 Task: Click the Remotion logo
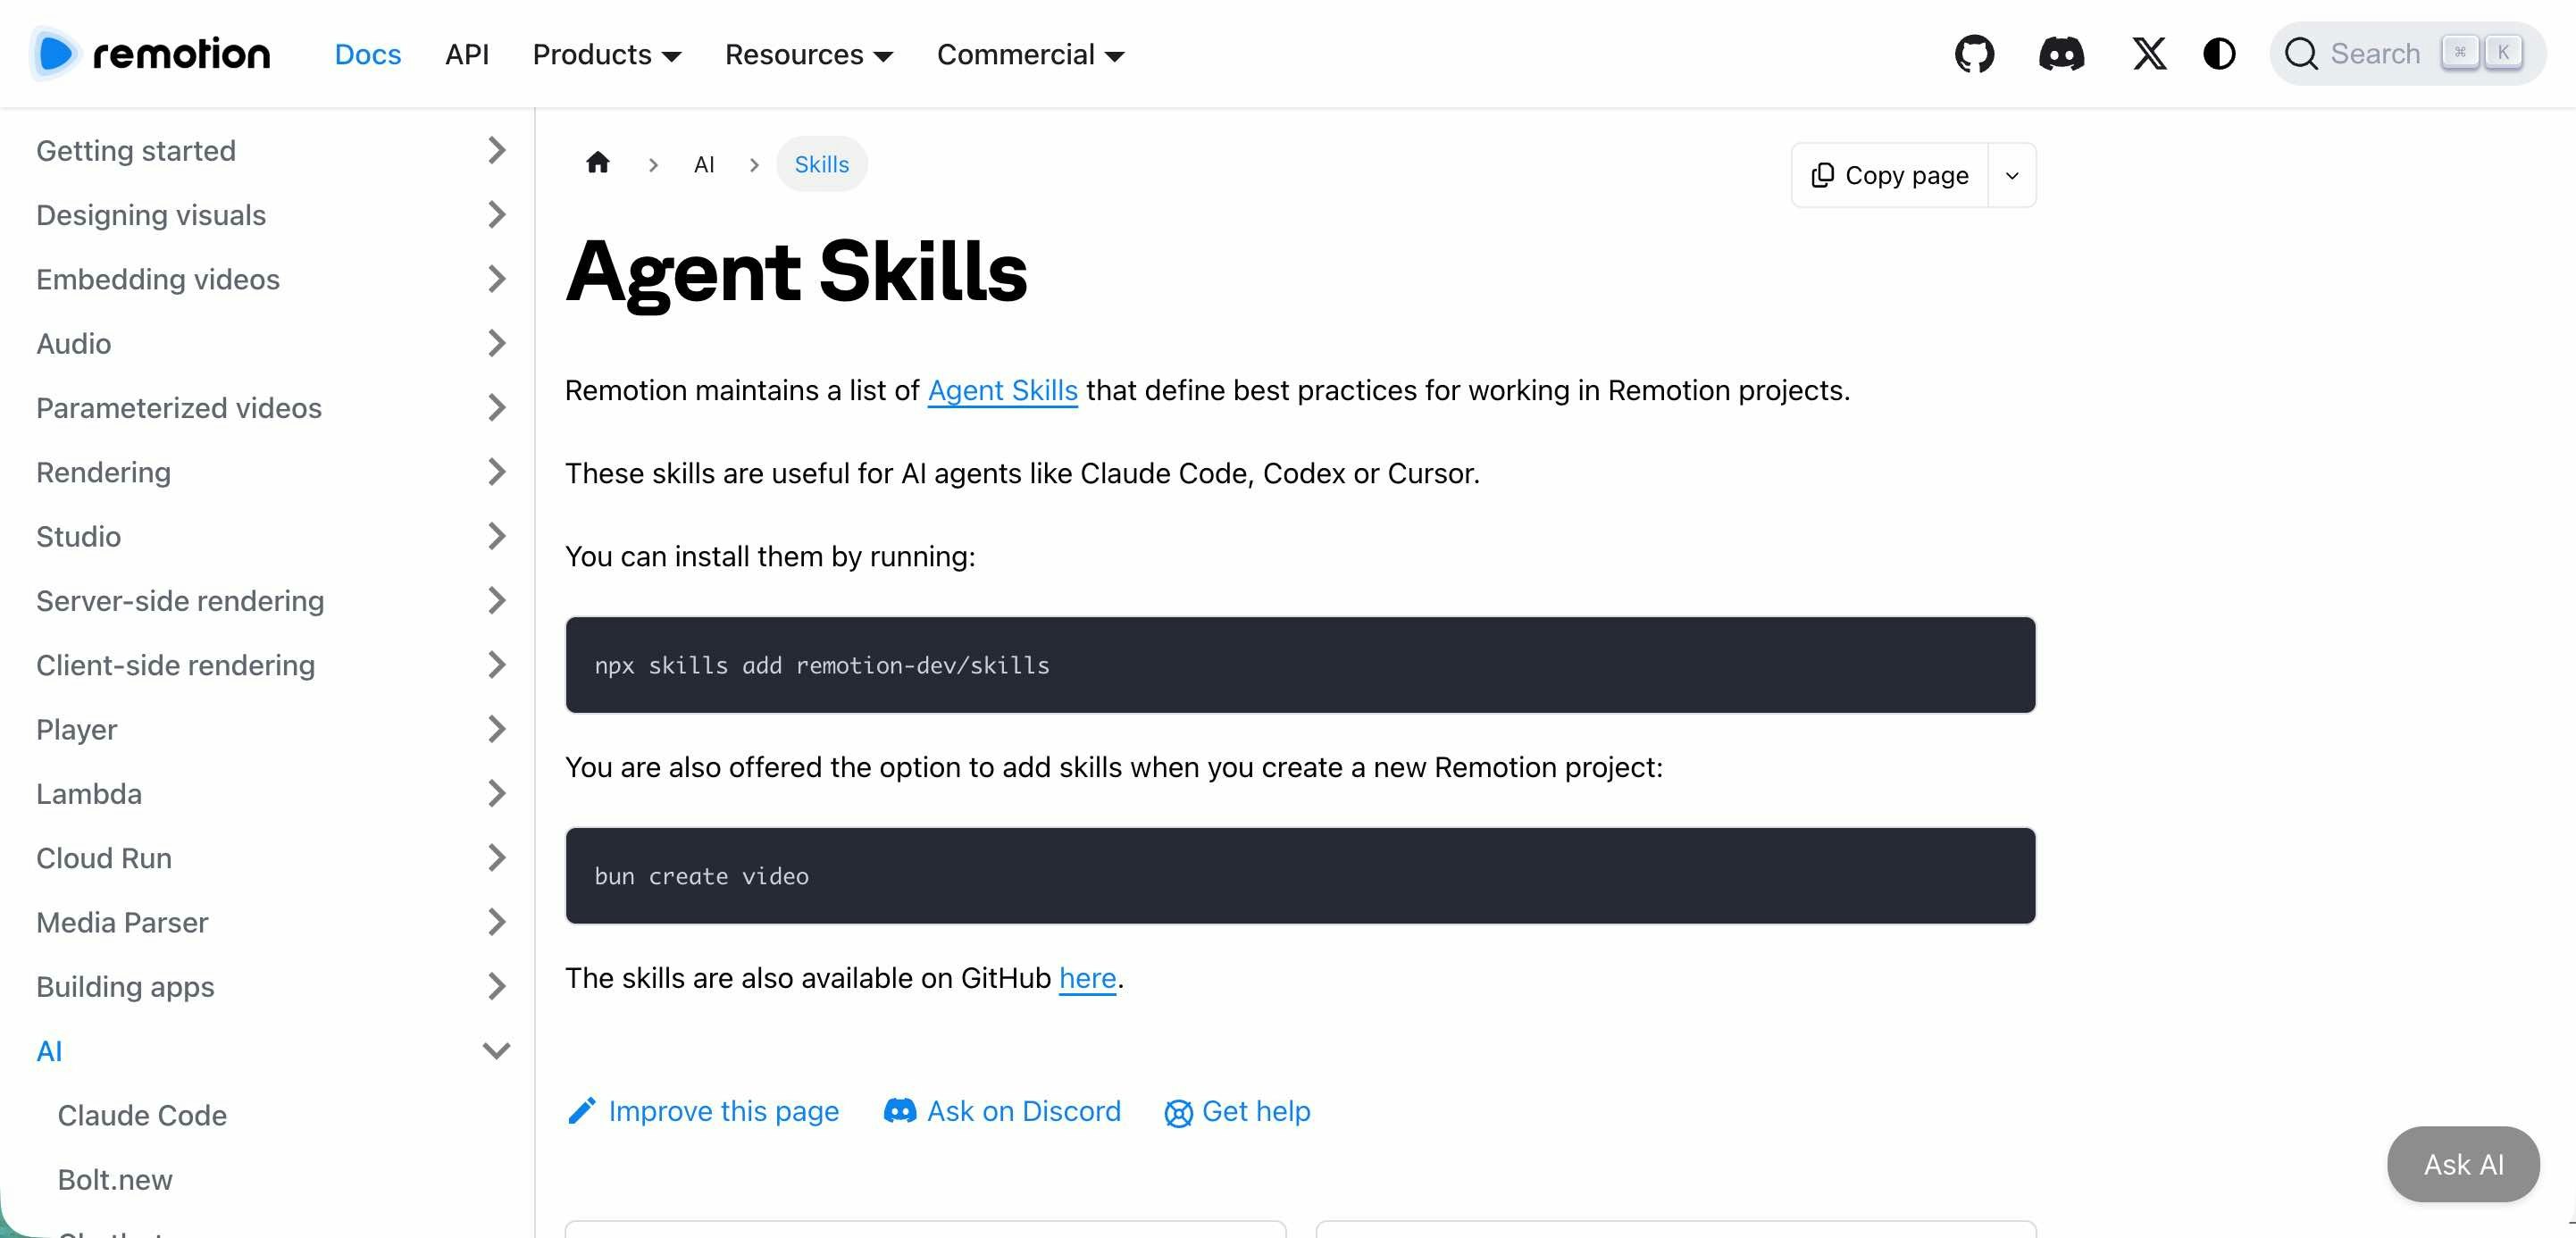pyautogui.click(x=151, y=54)
